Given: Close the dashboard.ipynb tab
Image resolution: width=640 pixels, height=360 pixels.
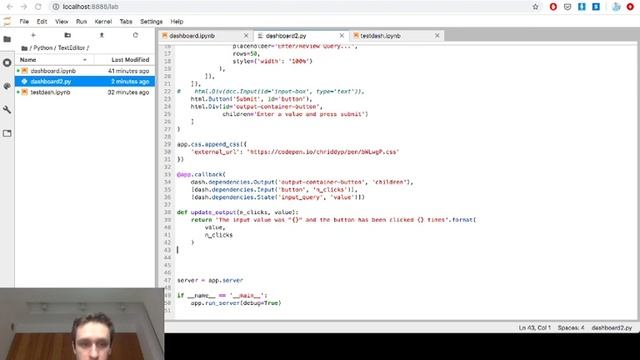Looking at the screenshot, I should pyautogui.click(x=246, y=36).
